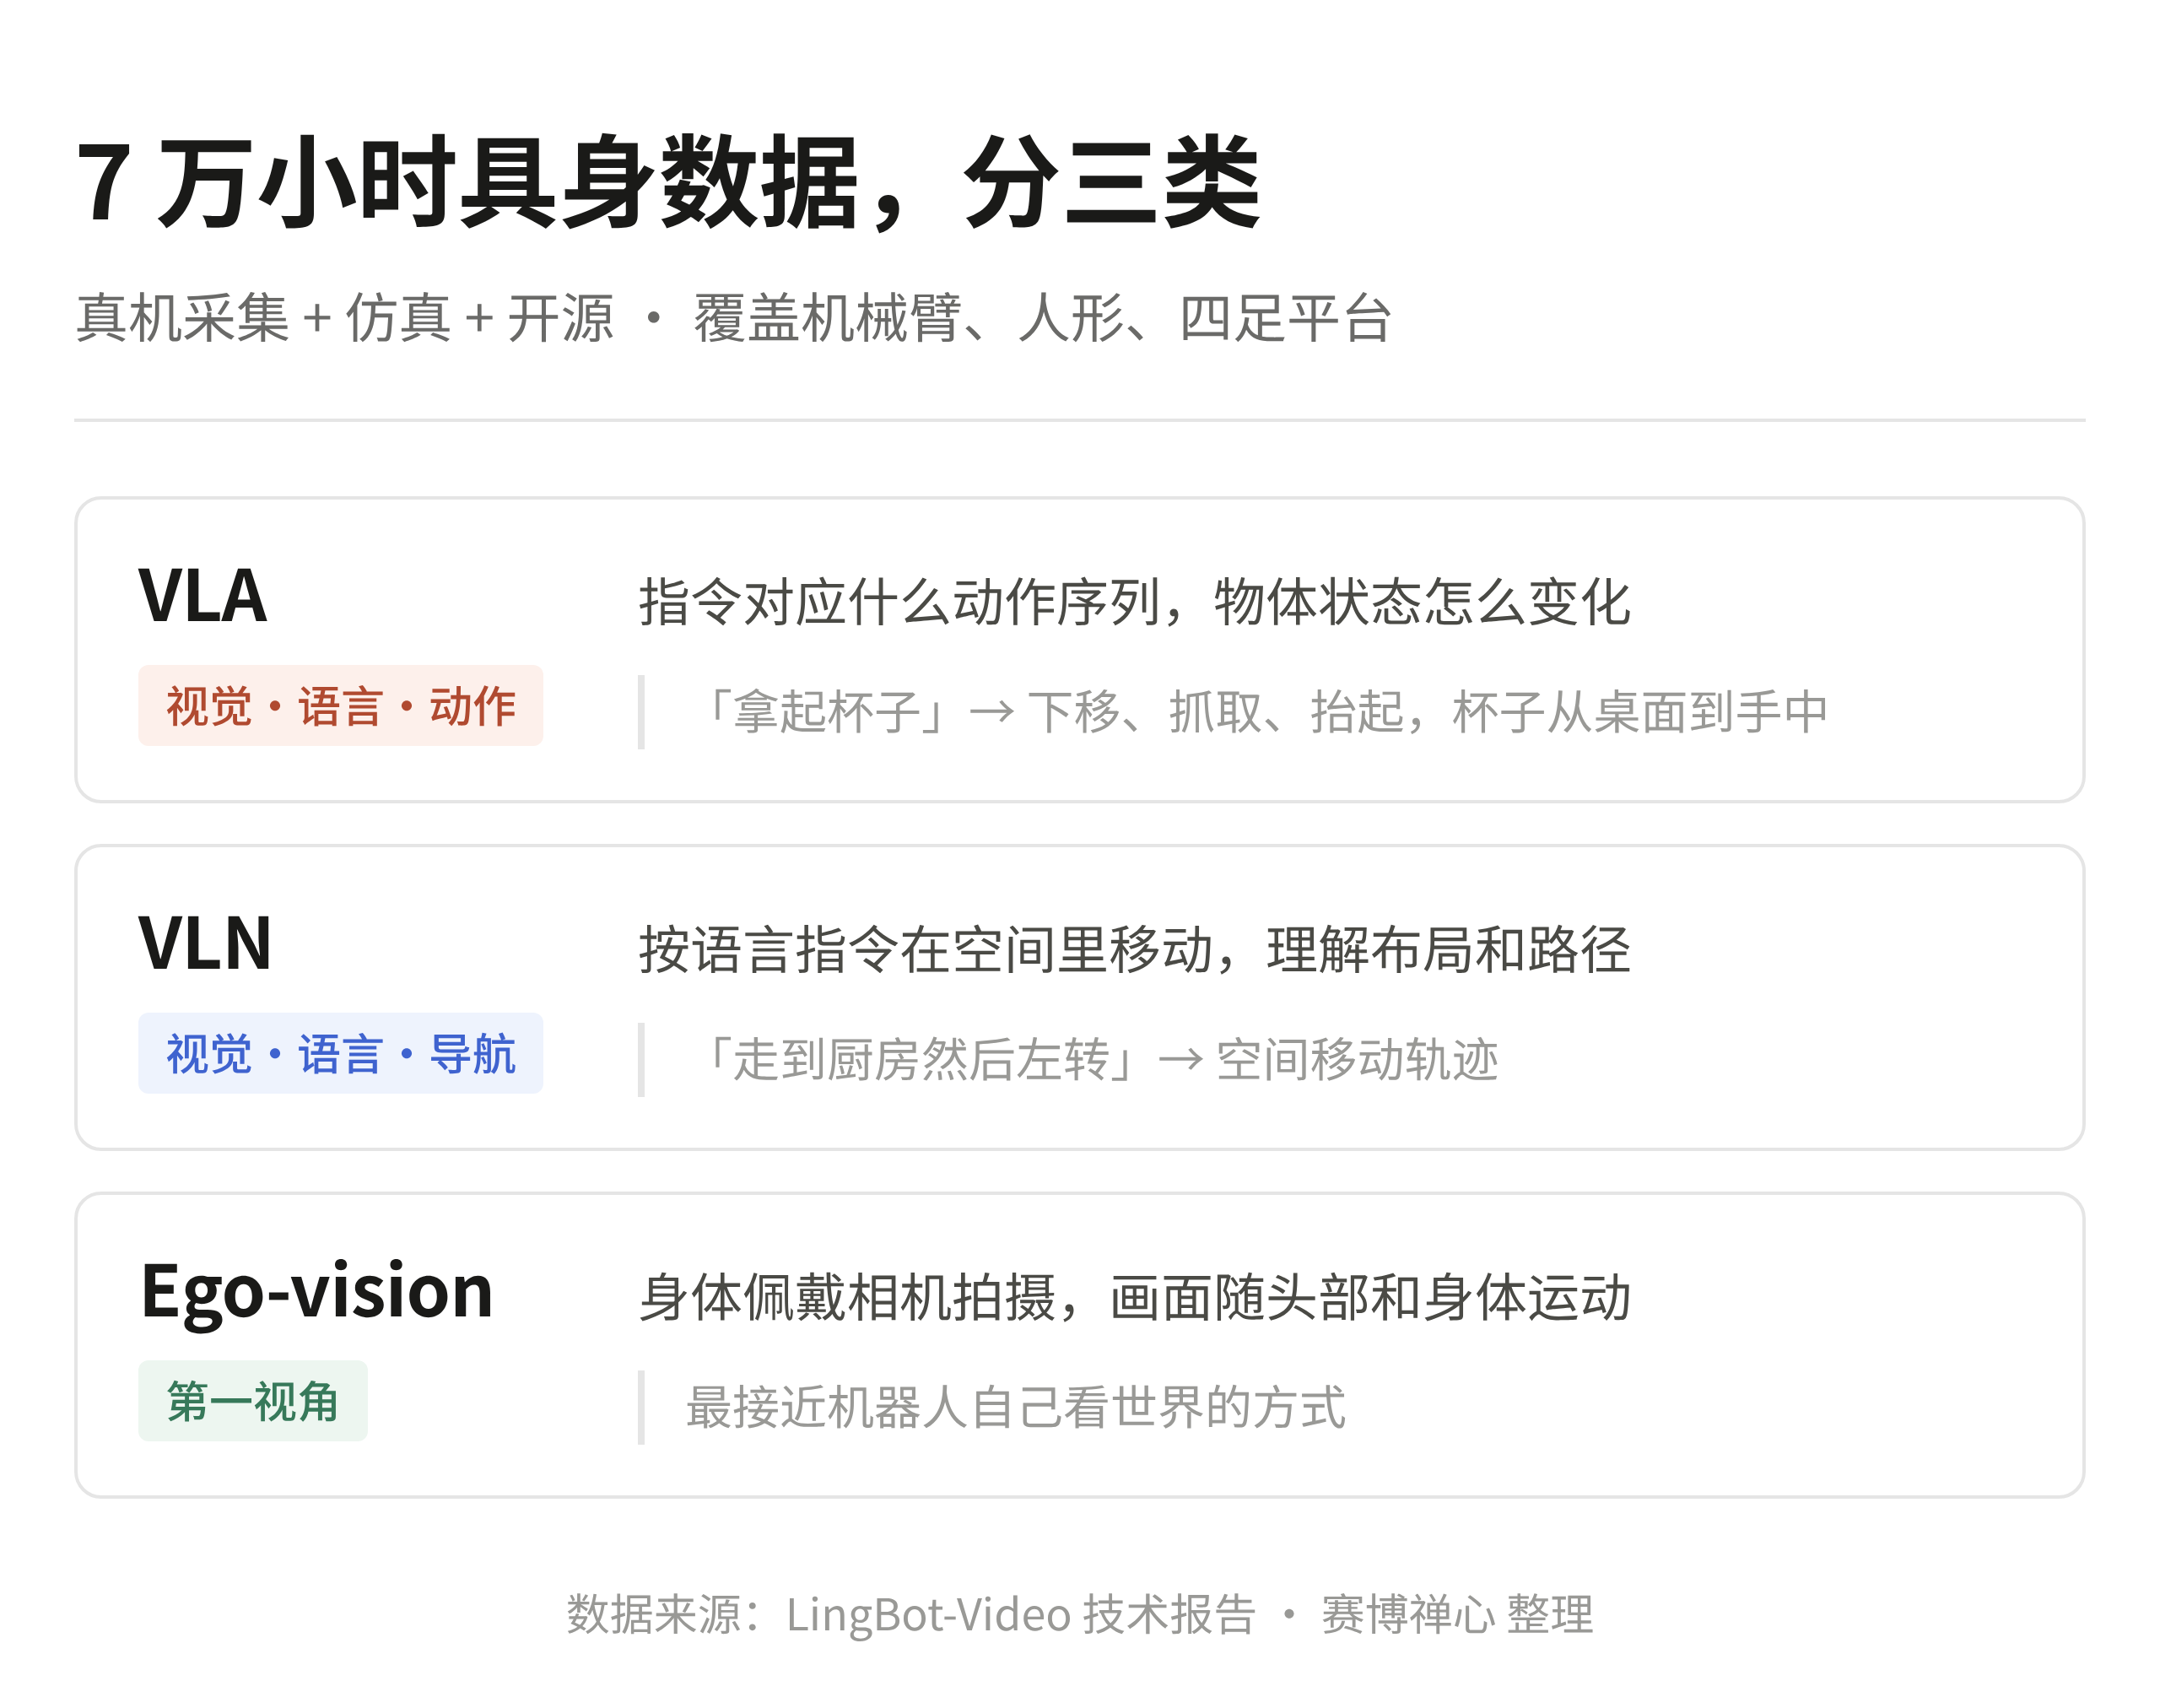Click the green tag 第一视角

253,1400
